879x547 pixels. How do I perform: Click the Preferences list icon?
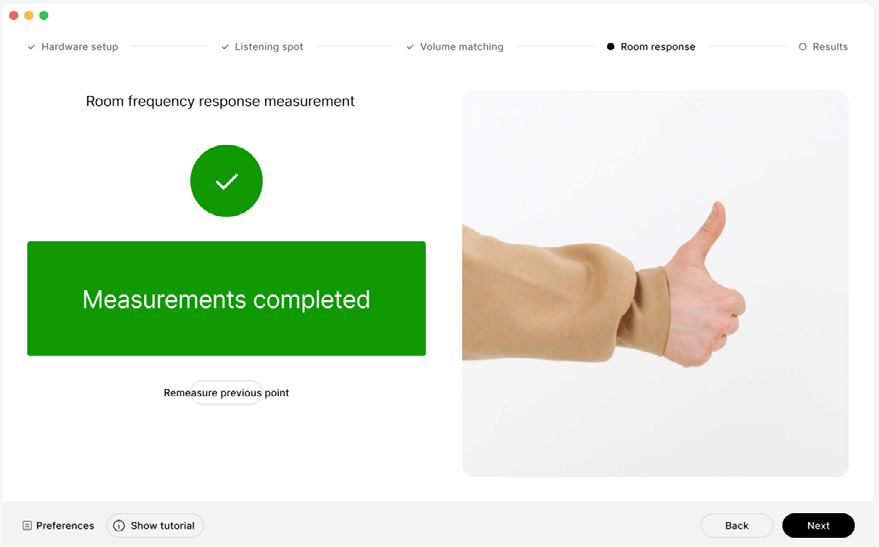(27, 526)
